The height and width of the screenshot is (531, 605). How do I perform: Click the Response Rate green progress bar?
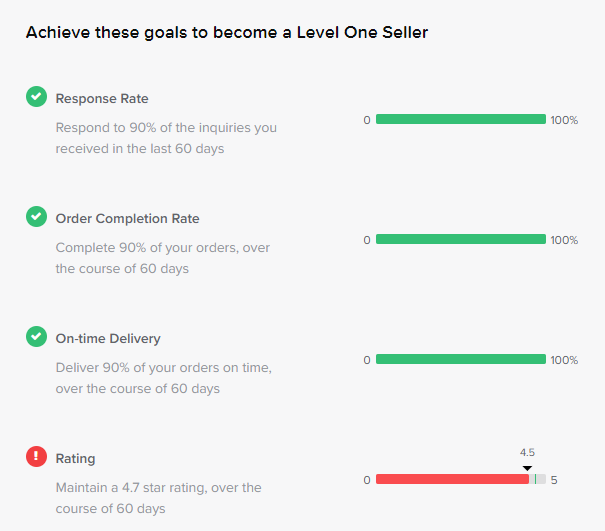461,119
